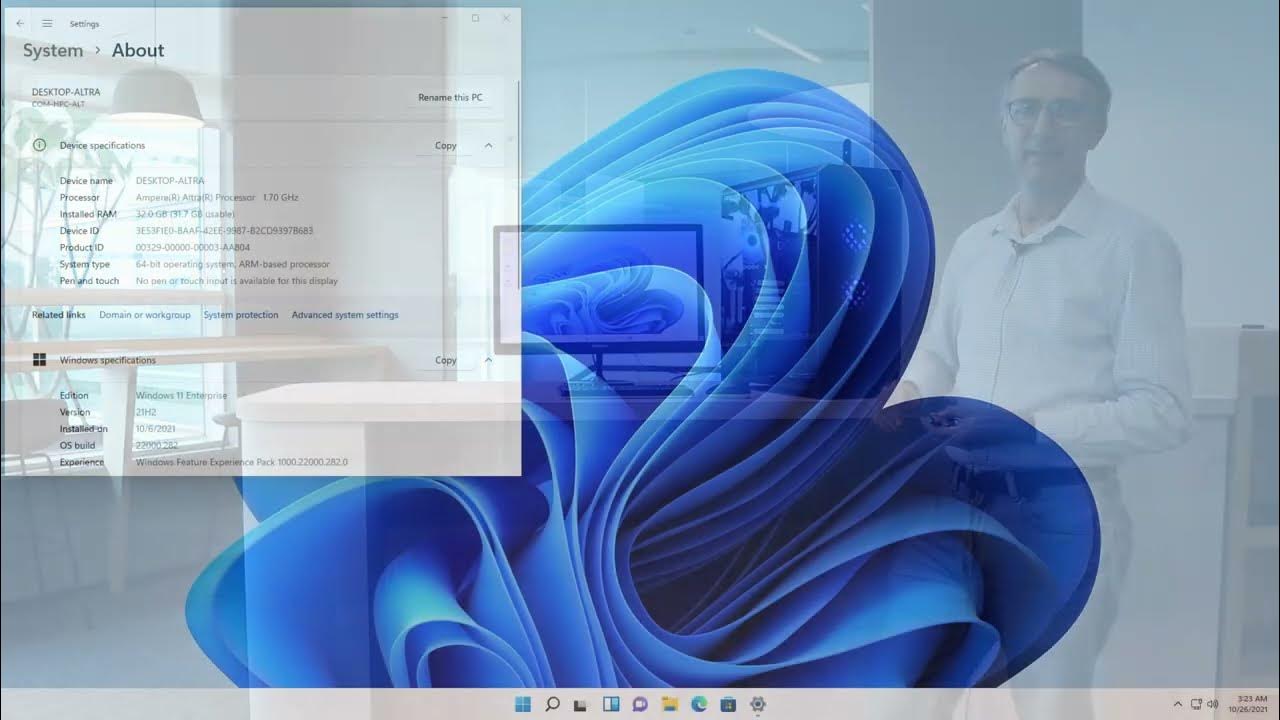Show hidden icons in the system tray
1280x720 pixels.
(1178, 704)
